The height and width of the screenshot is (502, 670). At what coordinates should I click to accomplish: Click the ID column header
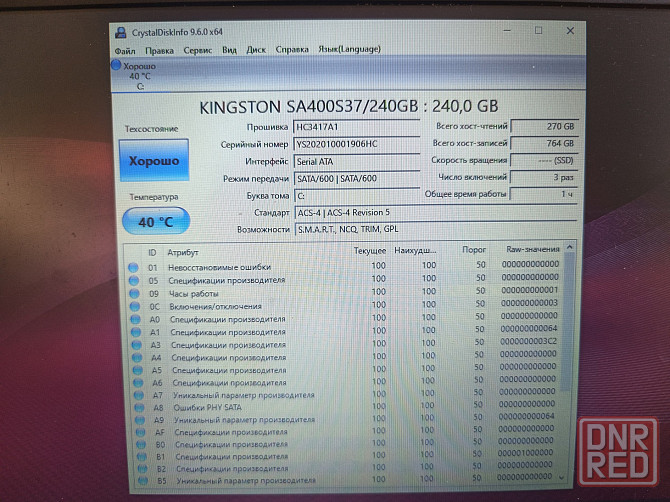pos(152,253)
